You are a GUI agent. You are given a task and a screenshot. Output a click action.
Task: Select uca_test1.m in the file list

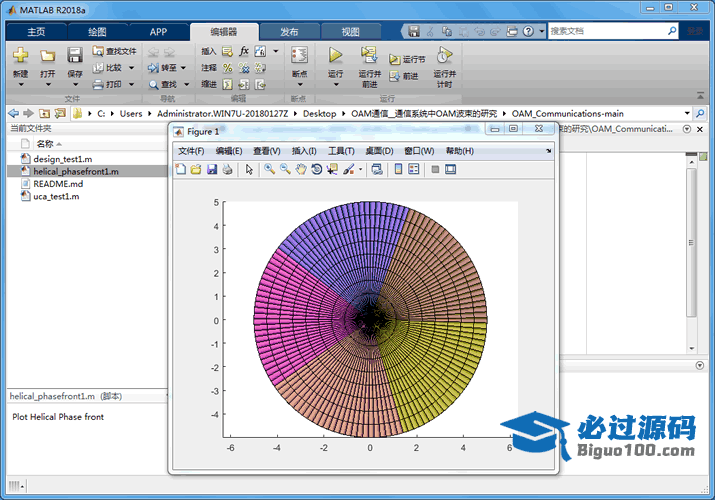pos(56,196)
